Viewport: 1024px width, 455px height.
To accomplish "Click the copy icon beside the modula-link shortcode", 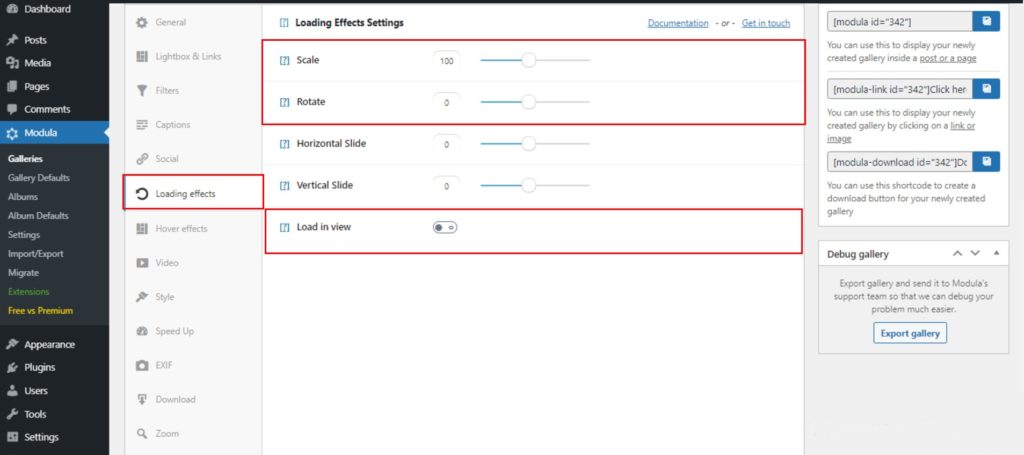I will (987, 90).
